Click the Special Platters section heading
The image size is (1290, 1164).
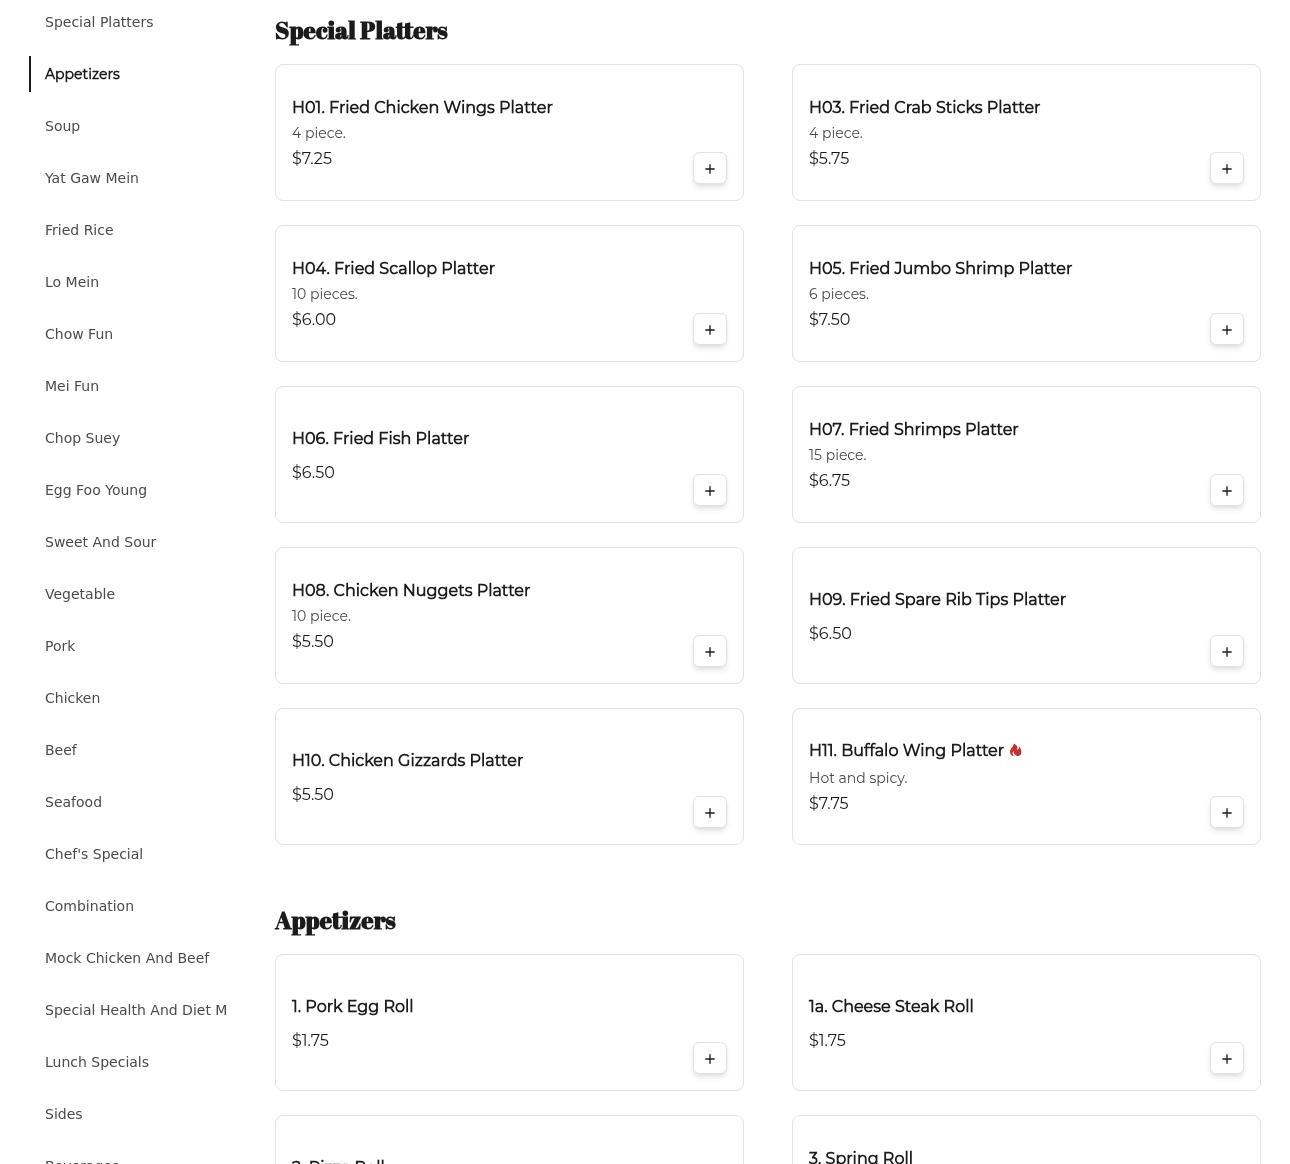pyautogui.click(x=361, y=31)
